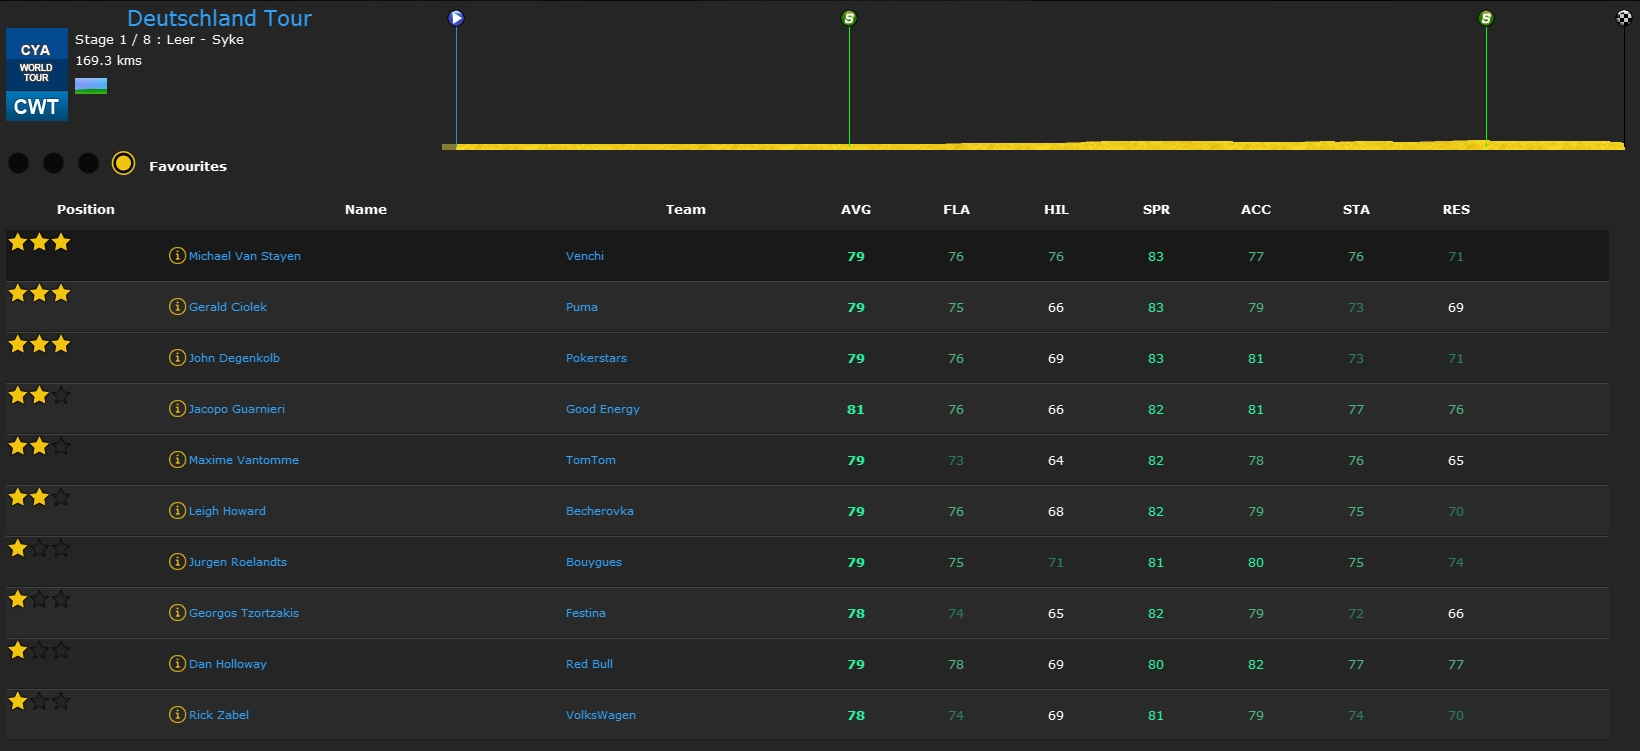Image resolution: width=1640 pixels, height=751 pixels.
Task: Open rider Jurgen Roelandts
Action: click(238, 562)
